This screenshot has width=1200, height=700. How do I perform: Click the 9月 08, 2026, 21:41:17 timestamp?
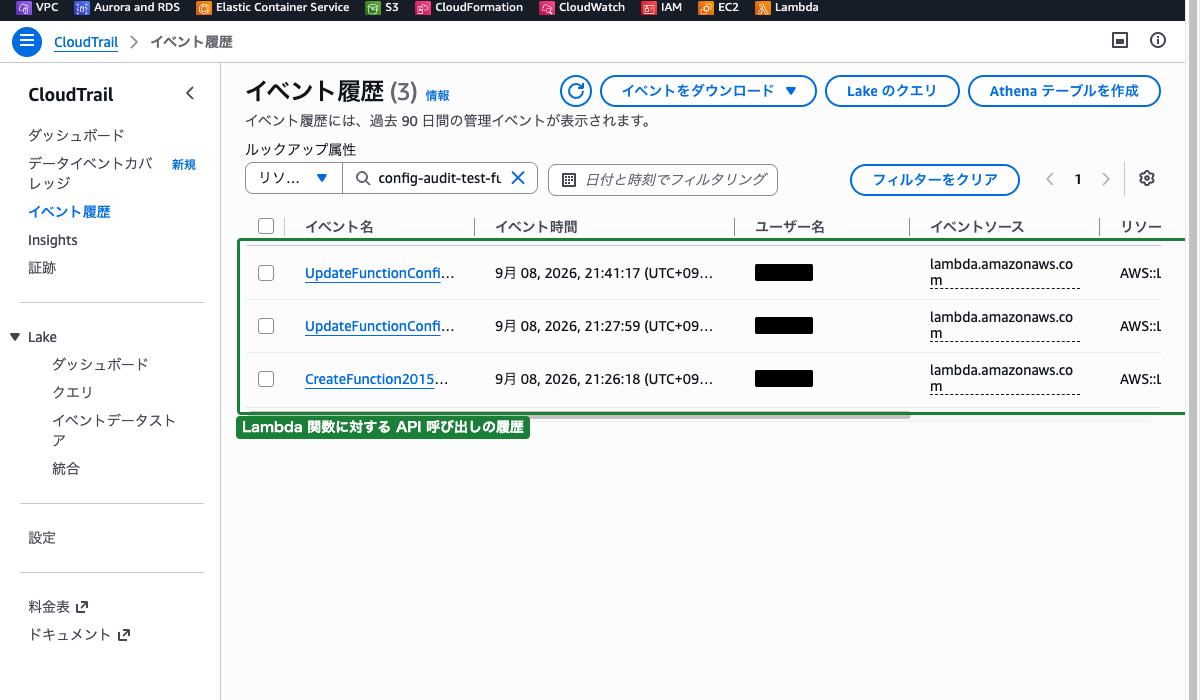604,273
